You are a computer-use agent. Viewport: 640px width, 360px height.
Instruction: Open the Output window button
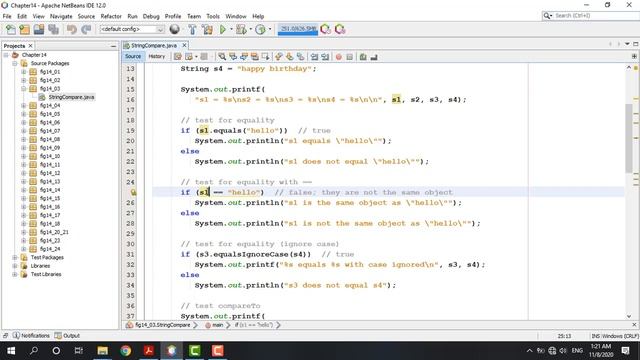67,336
